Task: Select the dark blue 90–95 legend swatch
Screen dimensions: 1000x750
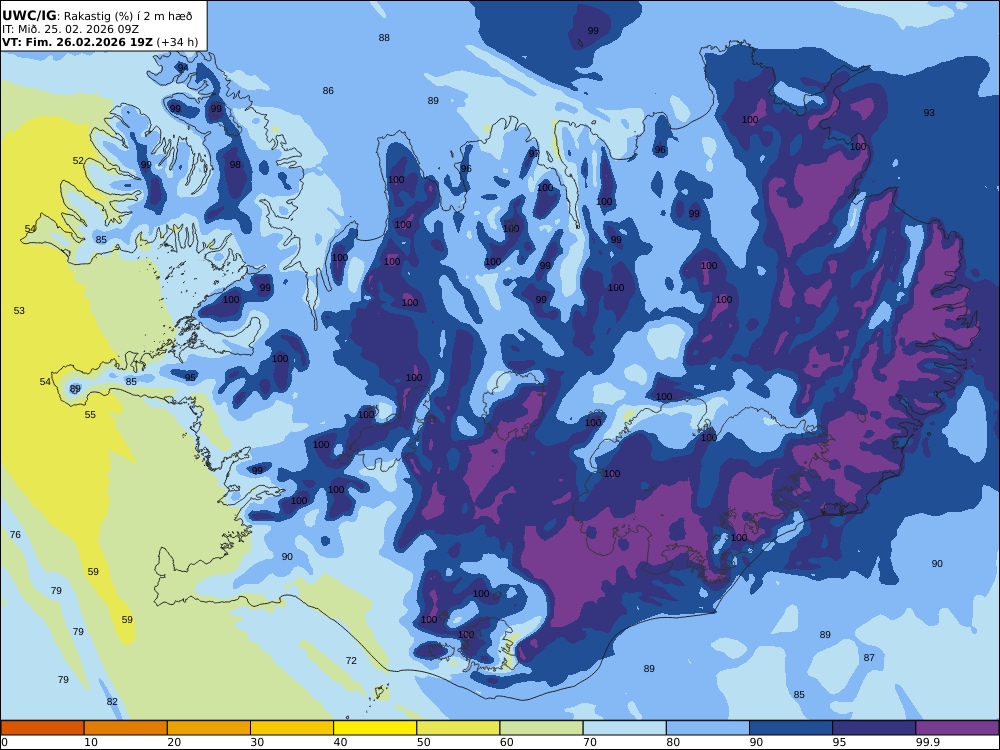Action: (791, 728)
